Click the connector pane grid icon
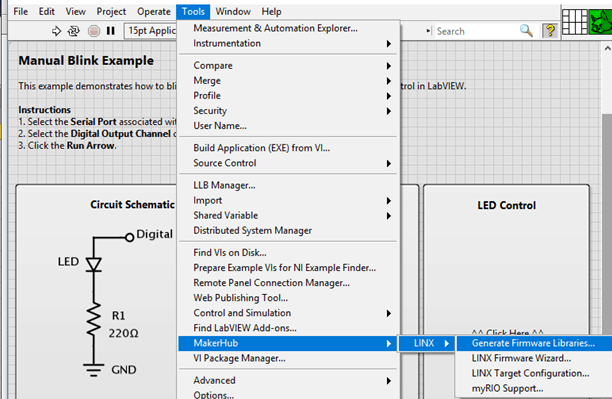Screen dimensions: 612x399 click(x=575, y=21)
